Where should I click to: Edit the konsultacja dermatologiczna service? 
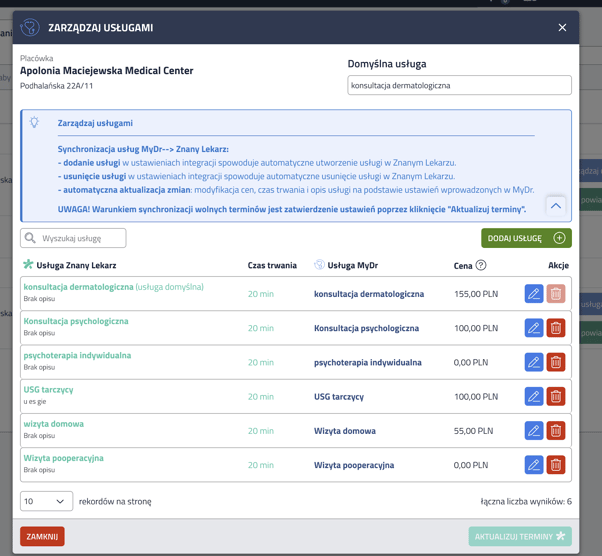(534, 294)
